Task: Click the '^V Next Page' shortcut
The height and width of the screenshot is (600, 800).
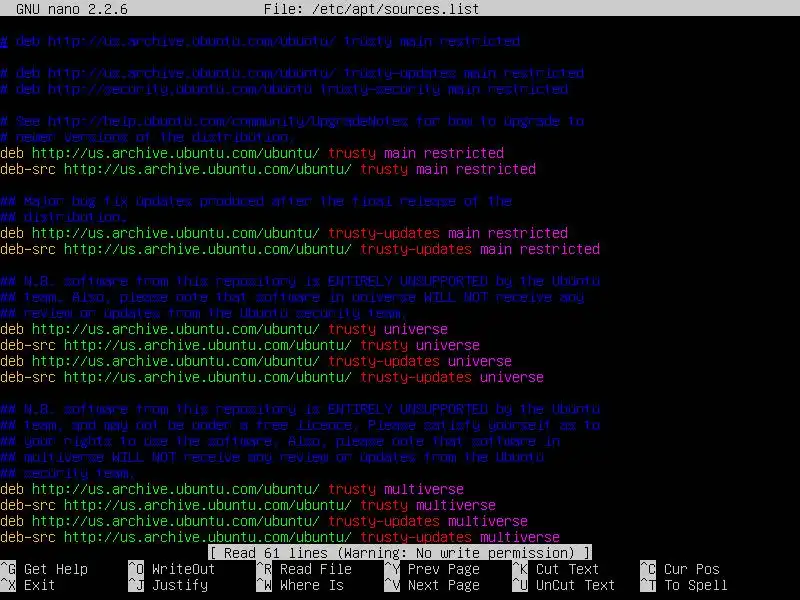Action: tap(432, 585)
